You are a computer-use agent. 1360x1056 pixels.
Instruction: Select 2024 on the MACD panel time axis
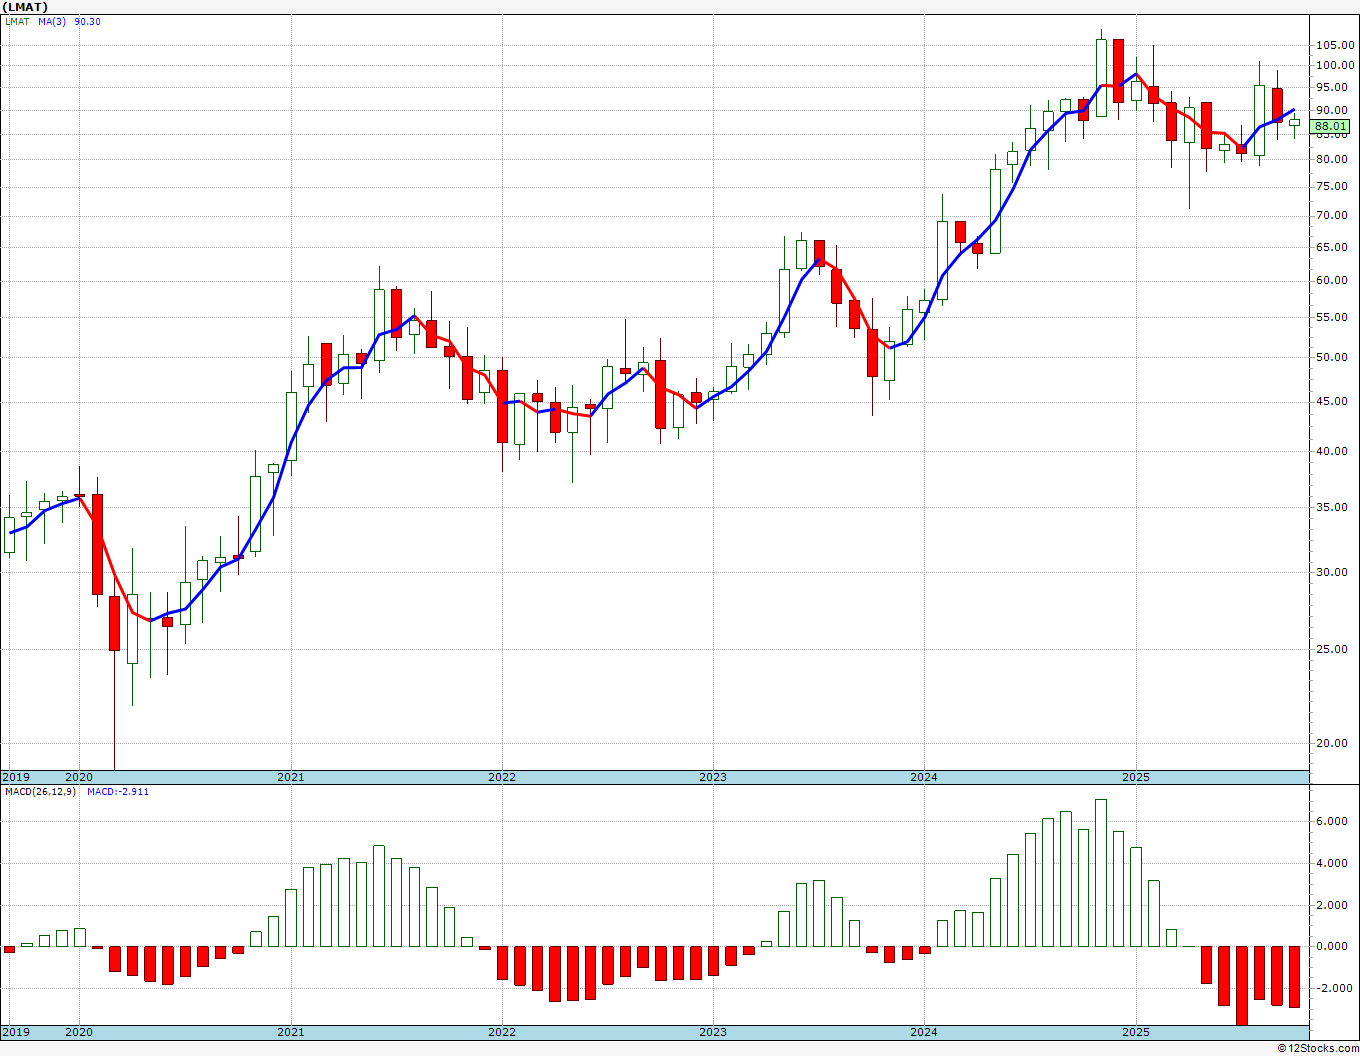click(x=924, y=1032)
